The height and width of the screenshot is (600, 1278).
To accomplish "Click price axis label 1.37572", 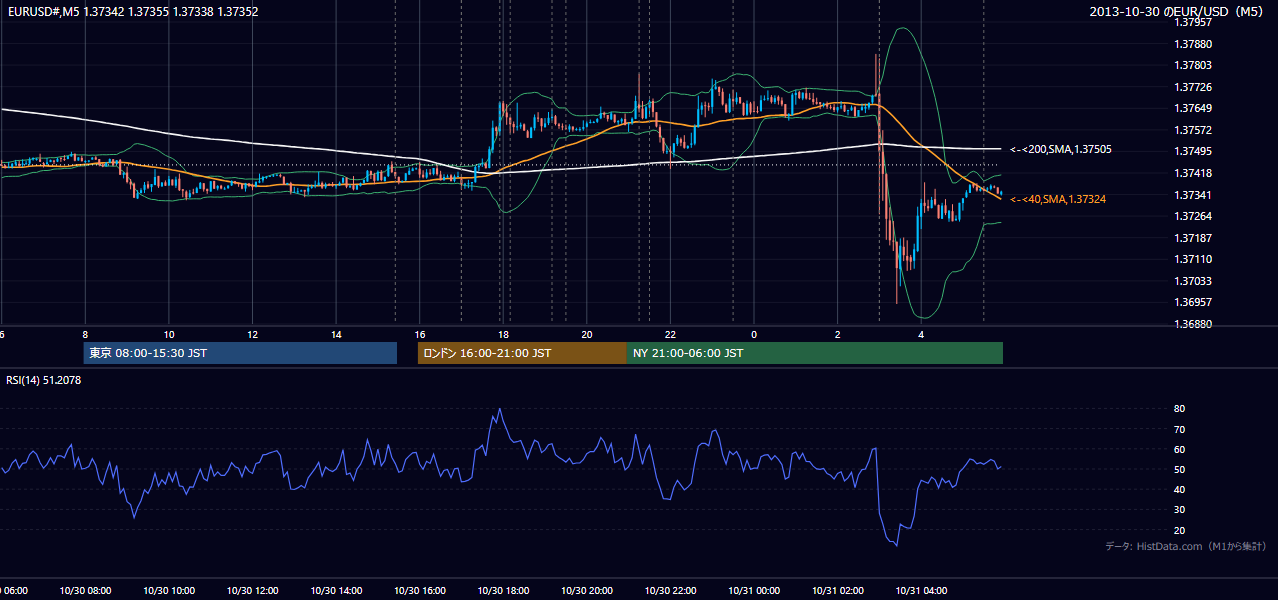I will click(1192, 130).
